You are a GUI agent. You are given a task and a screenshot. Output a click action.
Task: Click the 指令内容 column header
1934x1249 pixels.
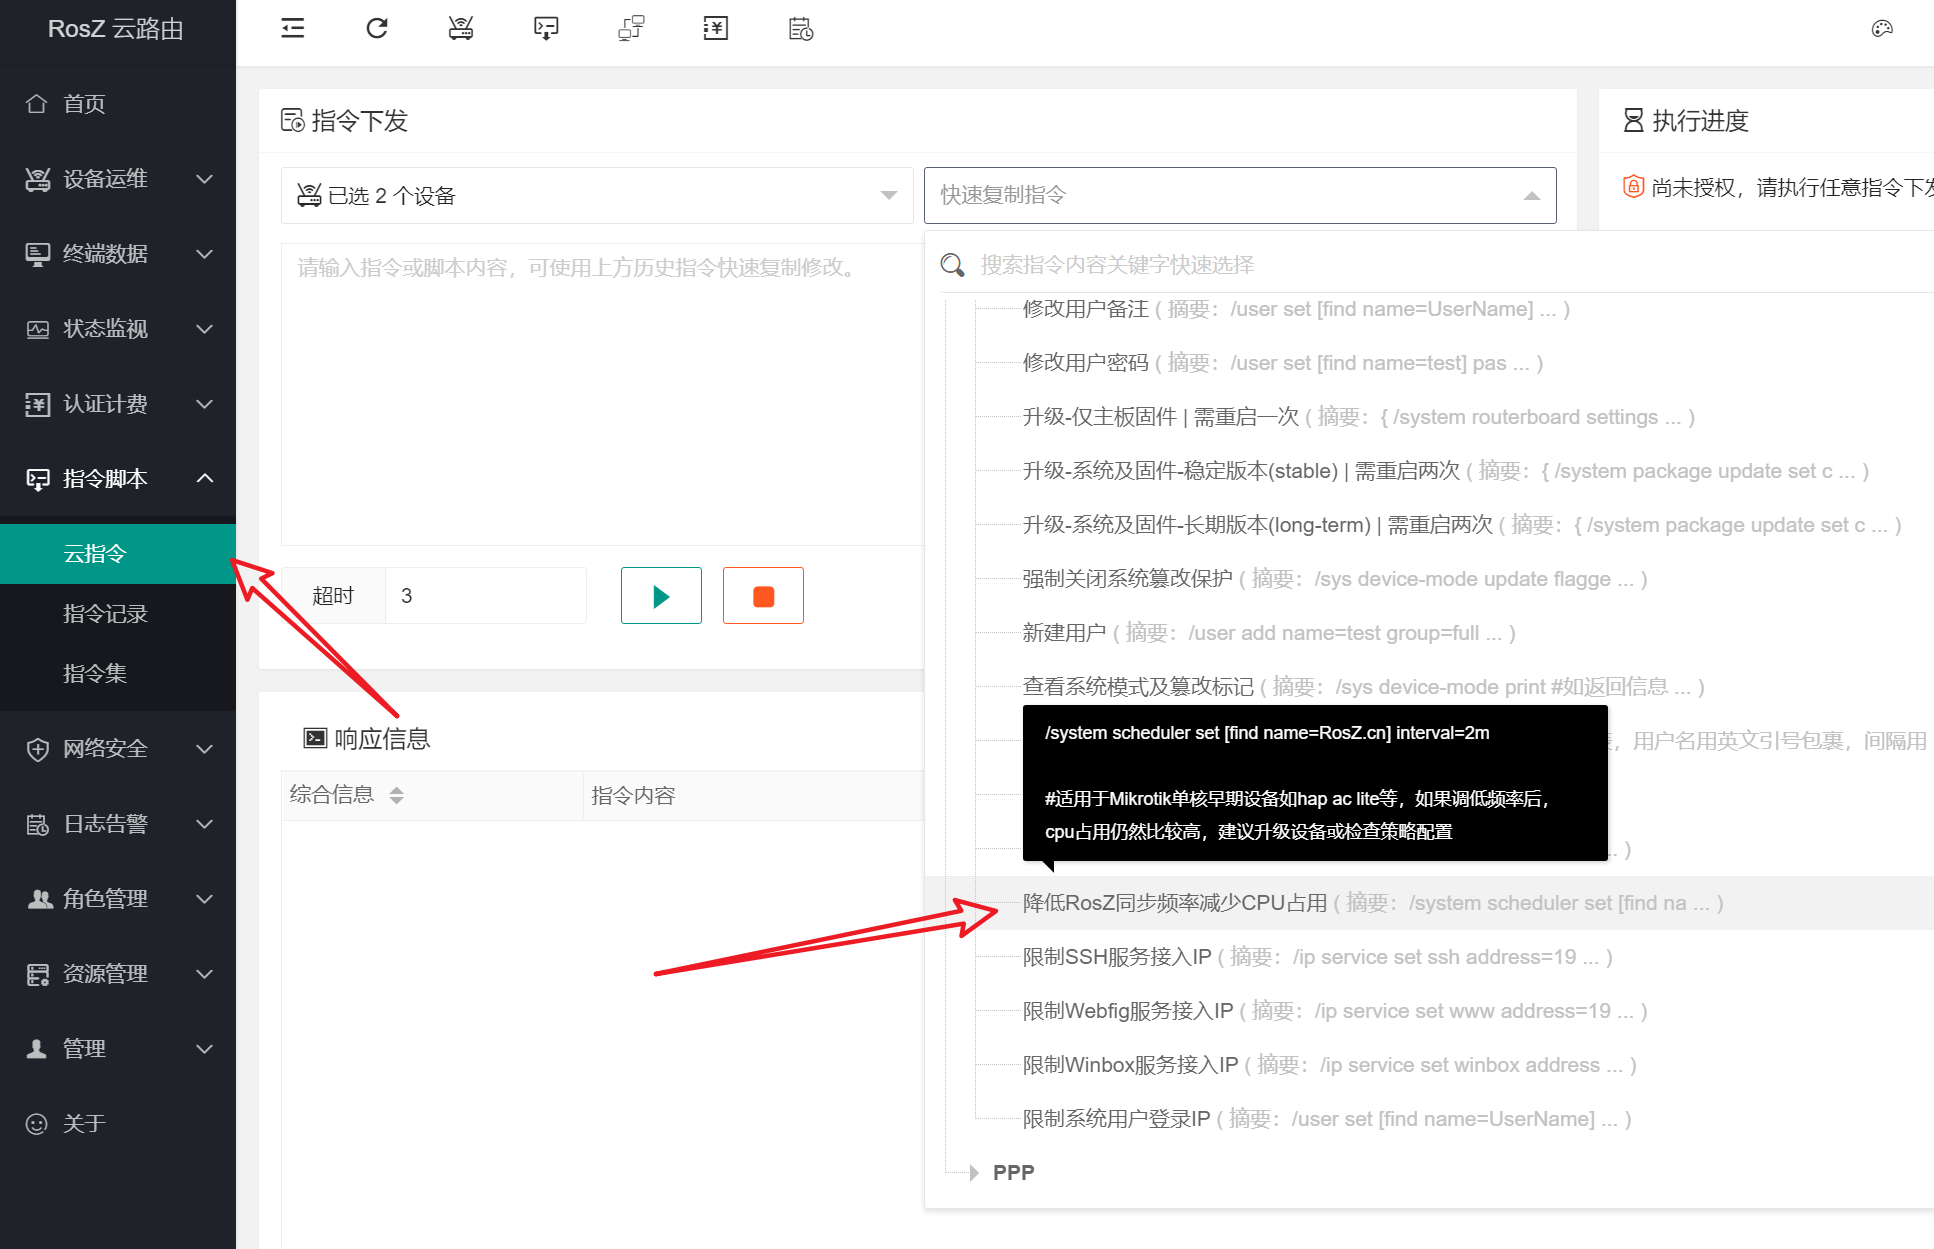tap(633, 796)
